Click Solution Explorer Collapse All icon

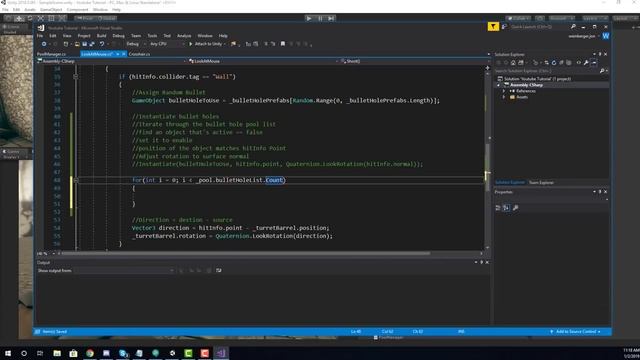[x=561, y=63]
